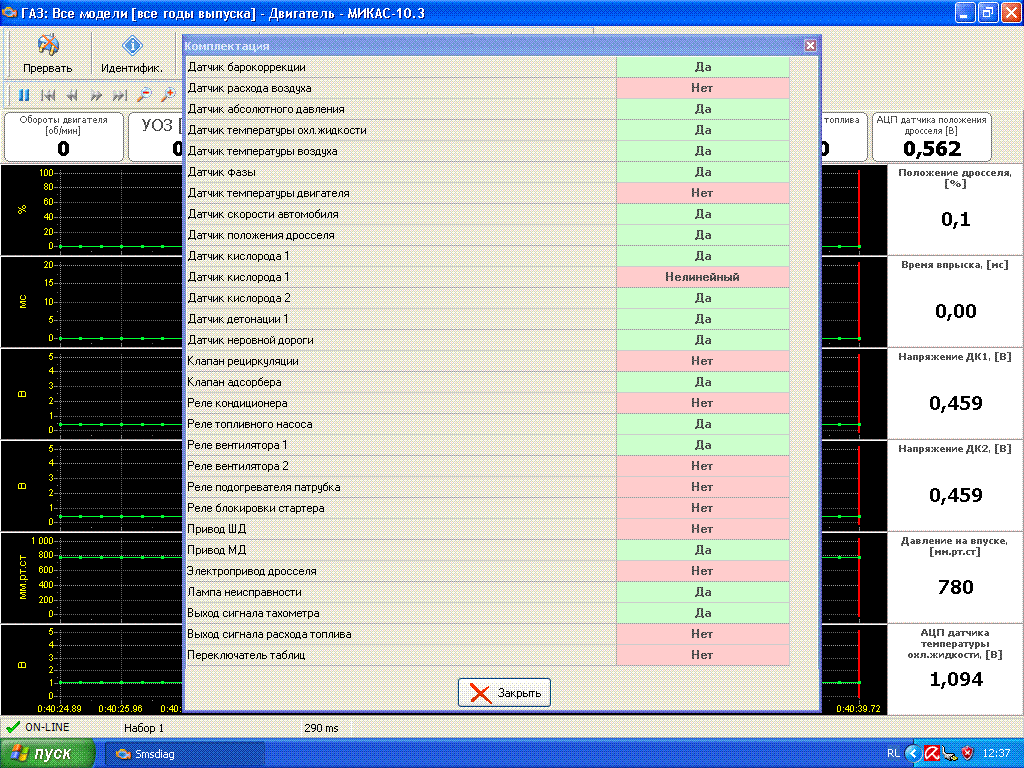This screenshot has width=1024, height=768.
Task: Click the red Avira antivirus tray icon
Action: (x=931, y=753)
